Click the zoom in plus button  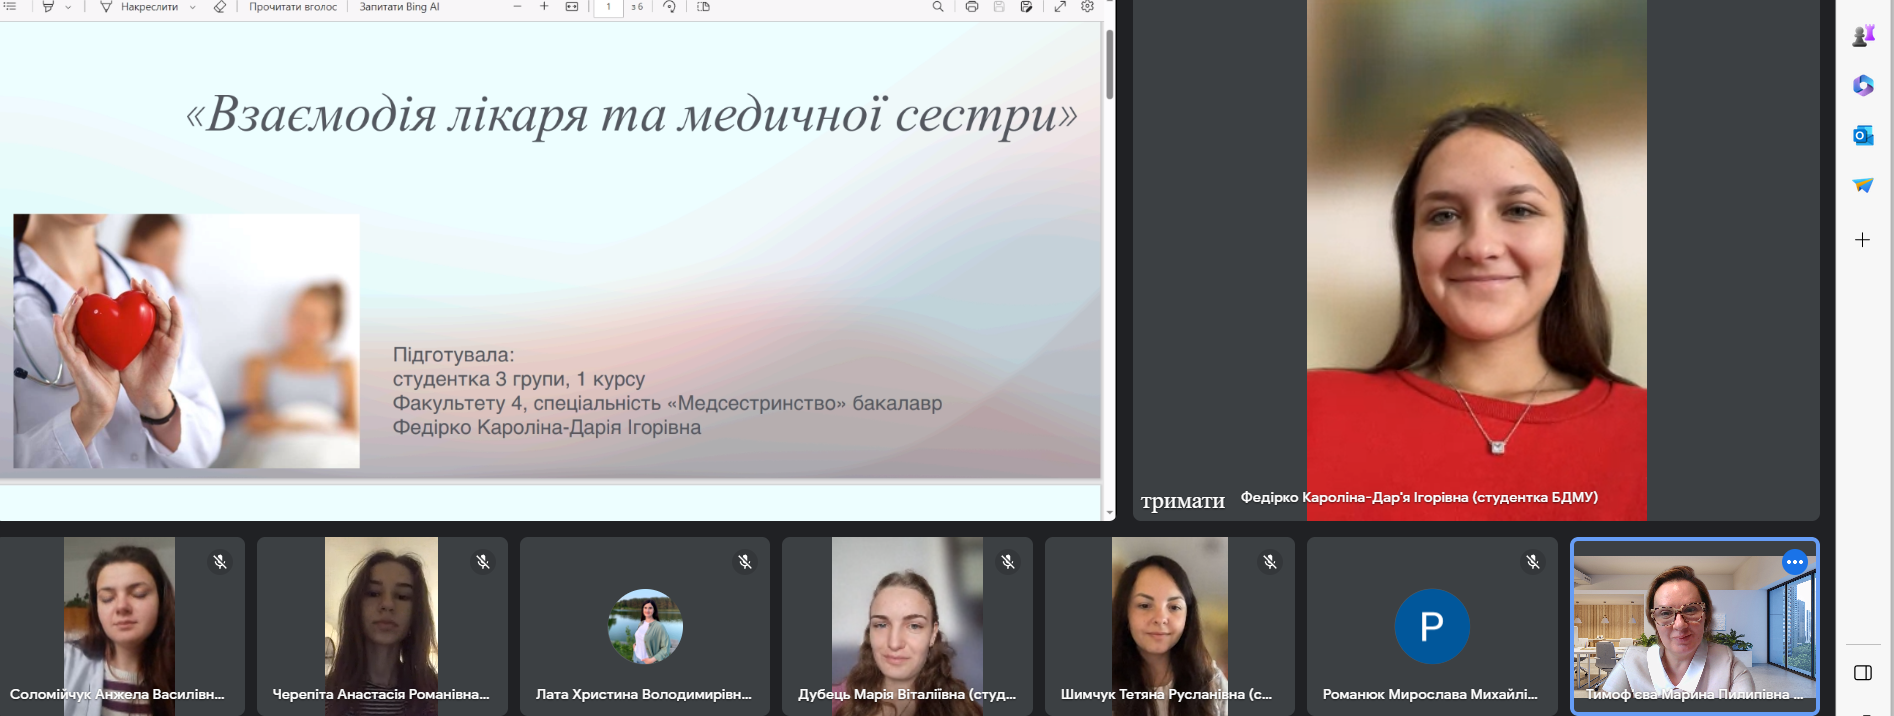[x=544, y=7]
